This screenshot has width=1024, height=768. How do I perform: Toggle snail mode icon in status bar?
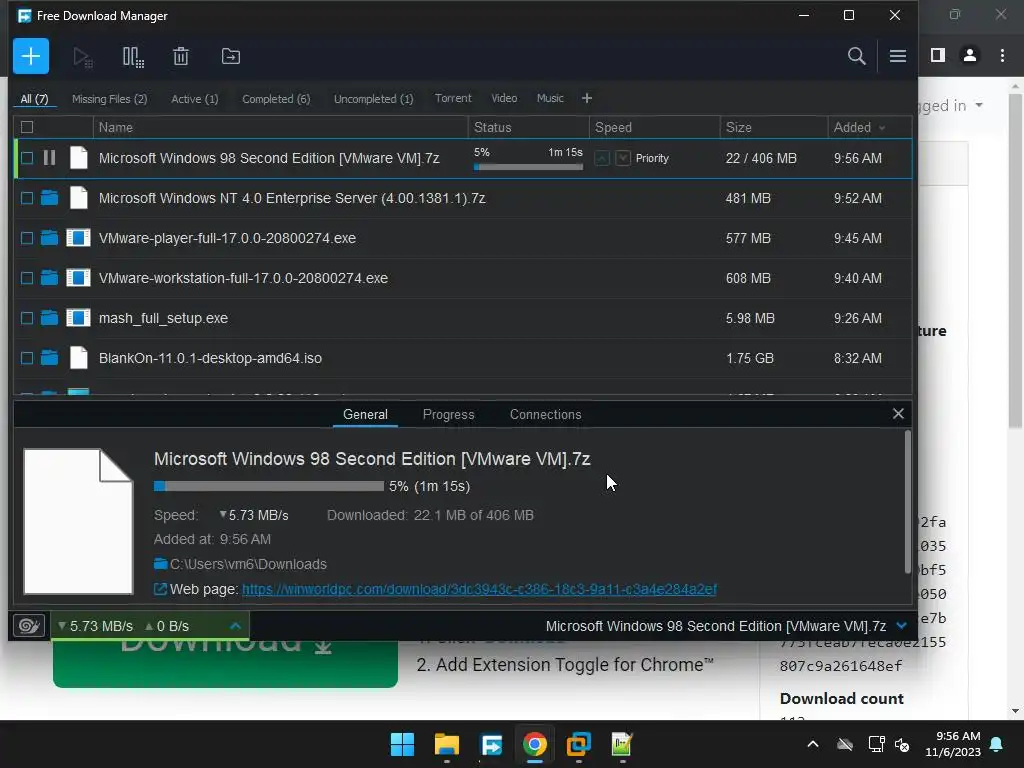(x=29, y=626)
